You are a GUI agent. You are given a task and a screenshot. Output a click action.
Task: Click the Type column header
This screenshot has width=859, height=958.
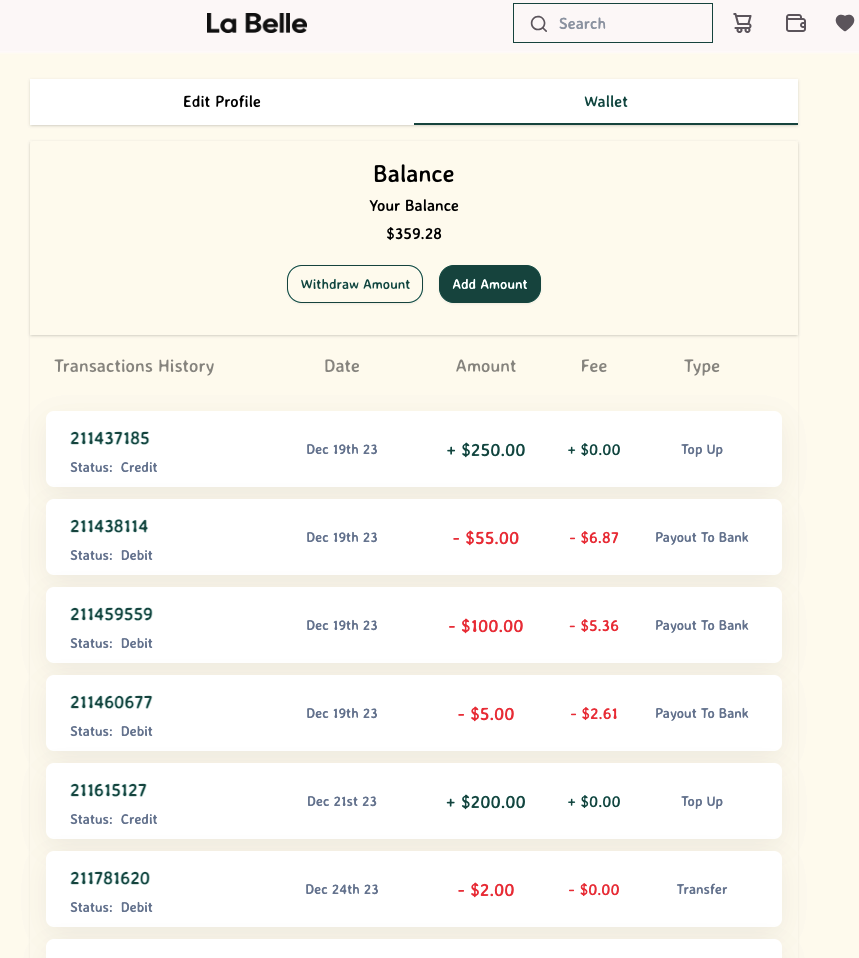coord(702,366)
